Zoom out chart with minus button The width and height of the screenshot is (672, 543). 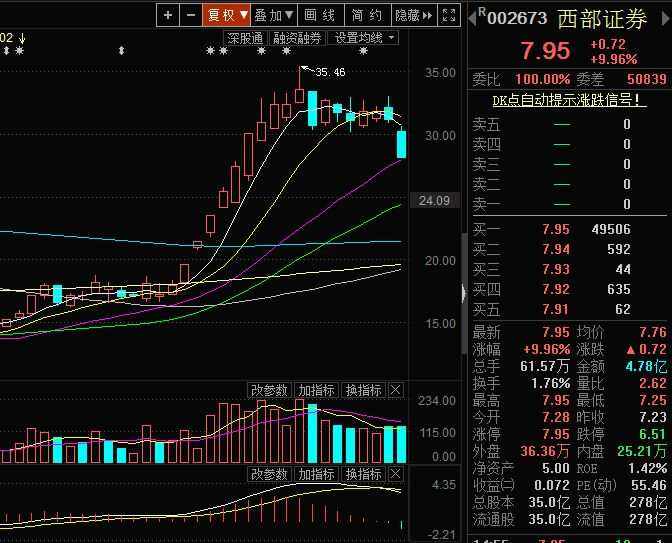[191, 15]
